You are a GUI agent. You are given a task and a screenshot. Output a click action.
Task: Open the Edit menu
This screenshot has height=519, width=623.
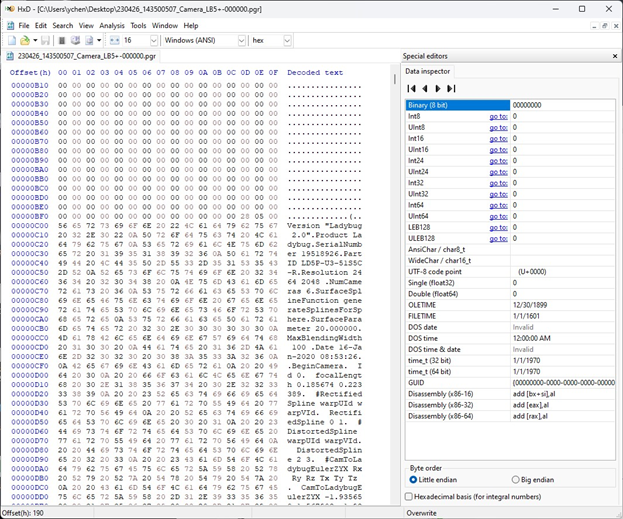pyautogui.click(x=41, y=26)
